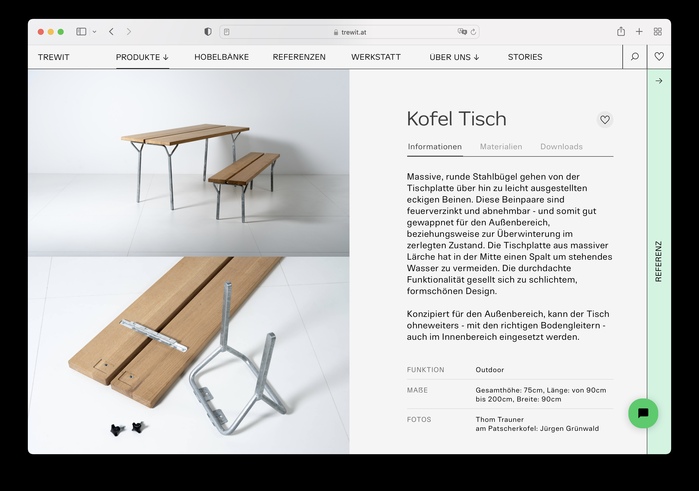Image resolution: width=699 pixels, height=491 pixels.
Task: Go forward with the next arrow
Action: 129,32
